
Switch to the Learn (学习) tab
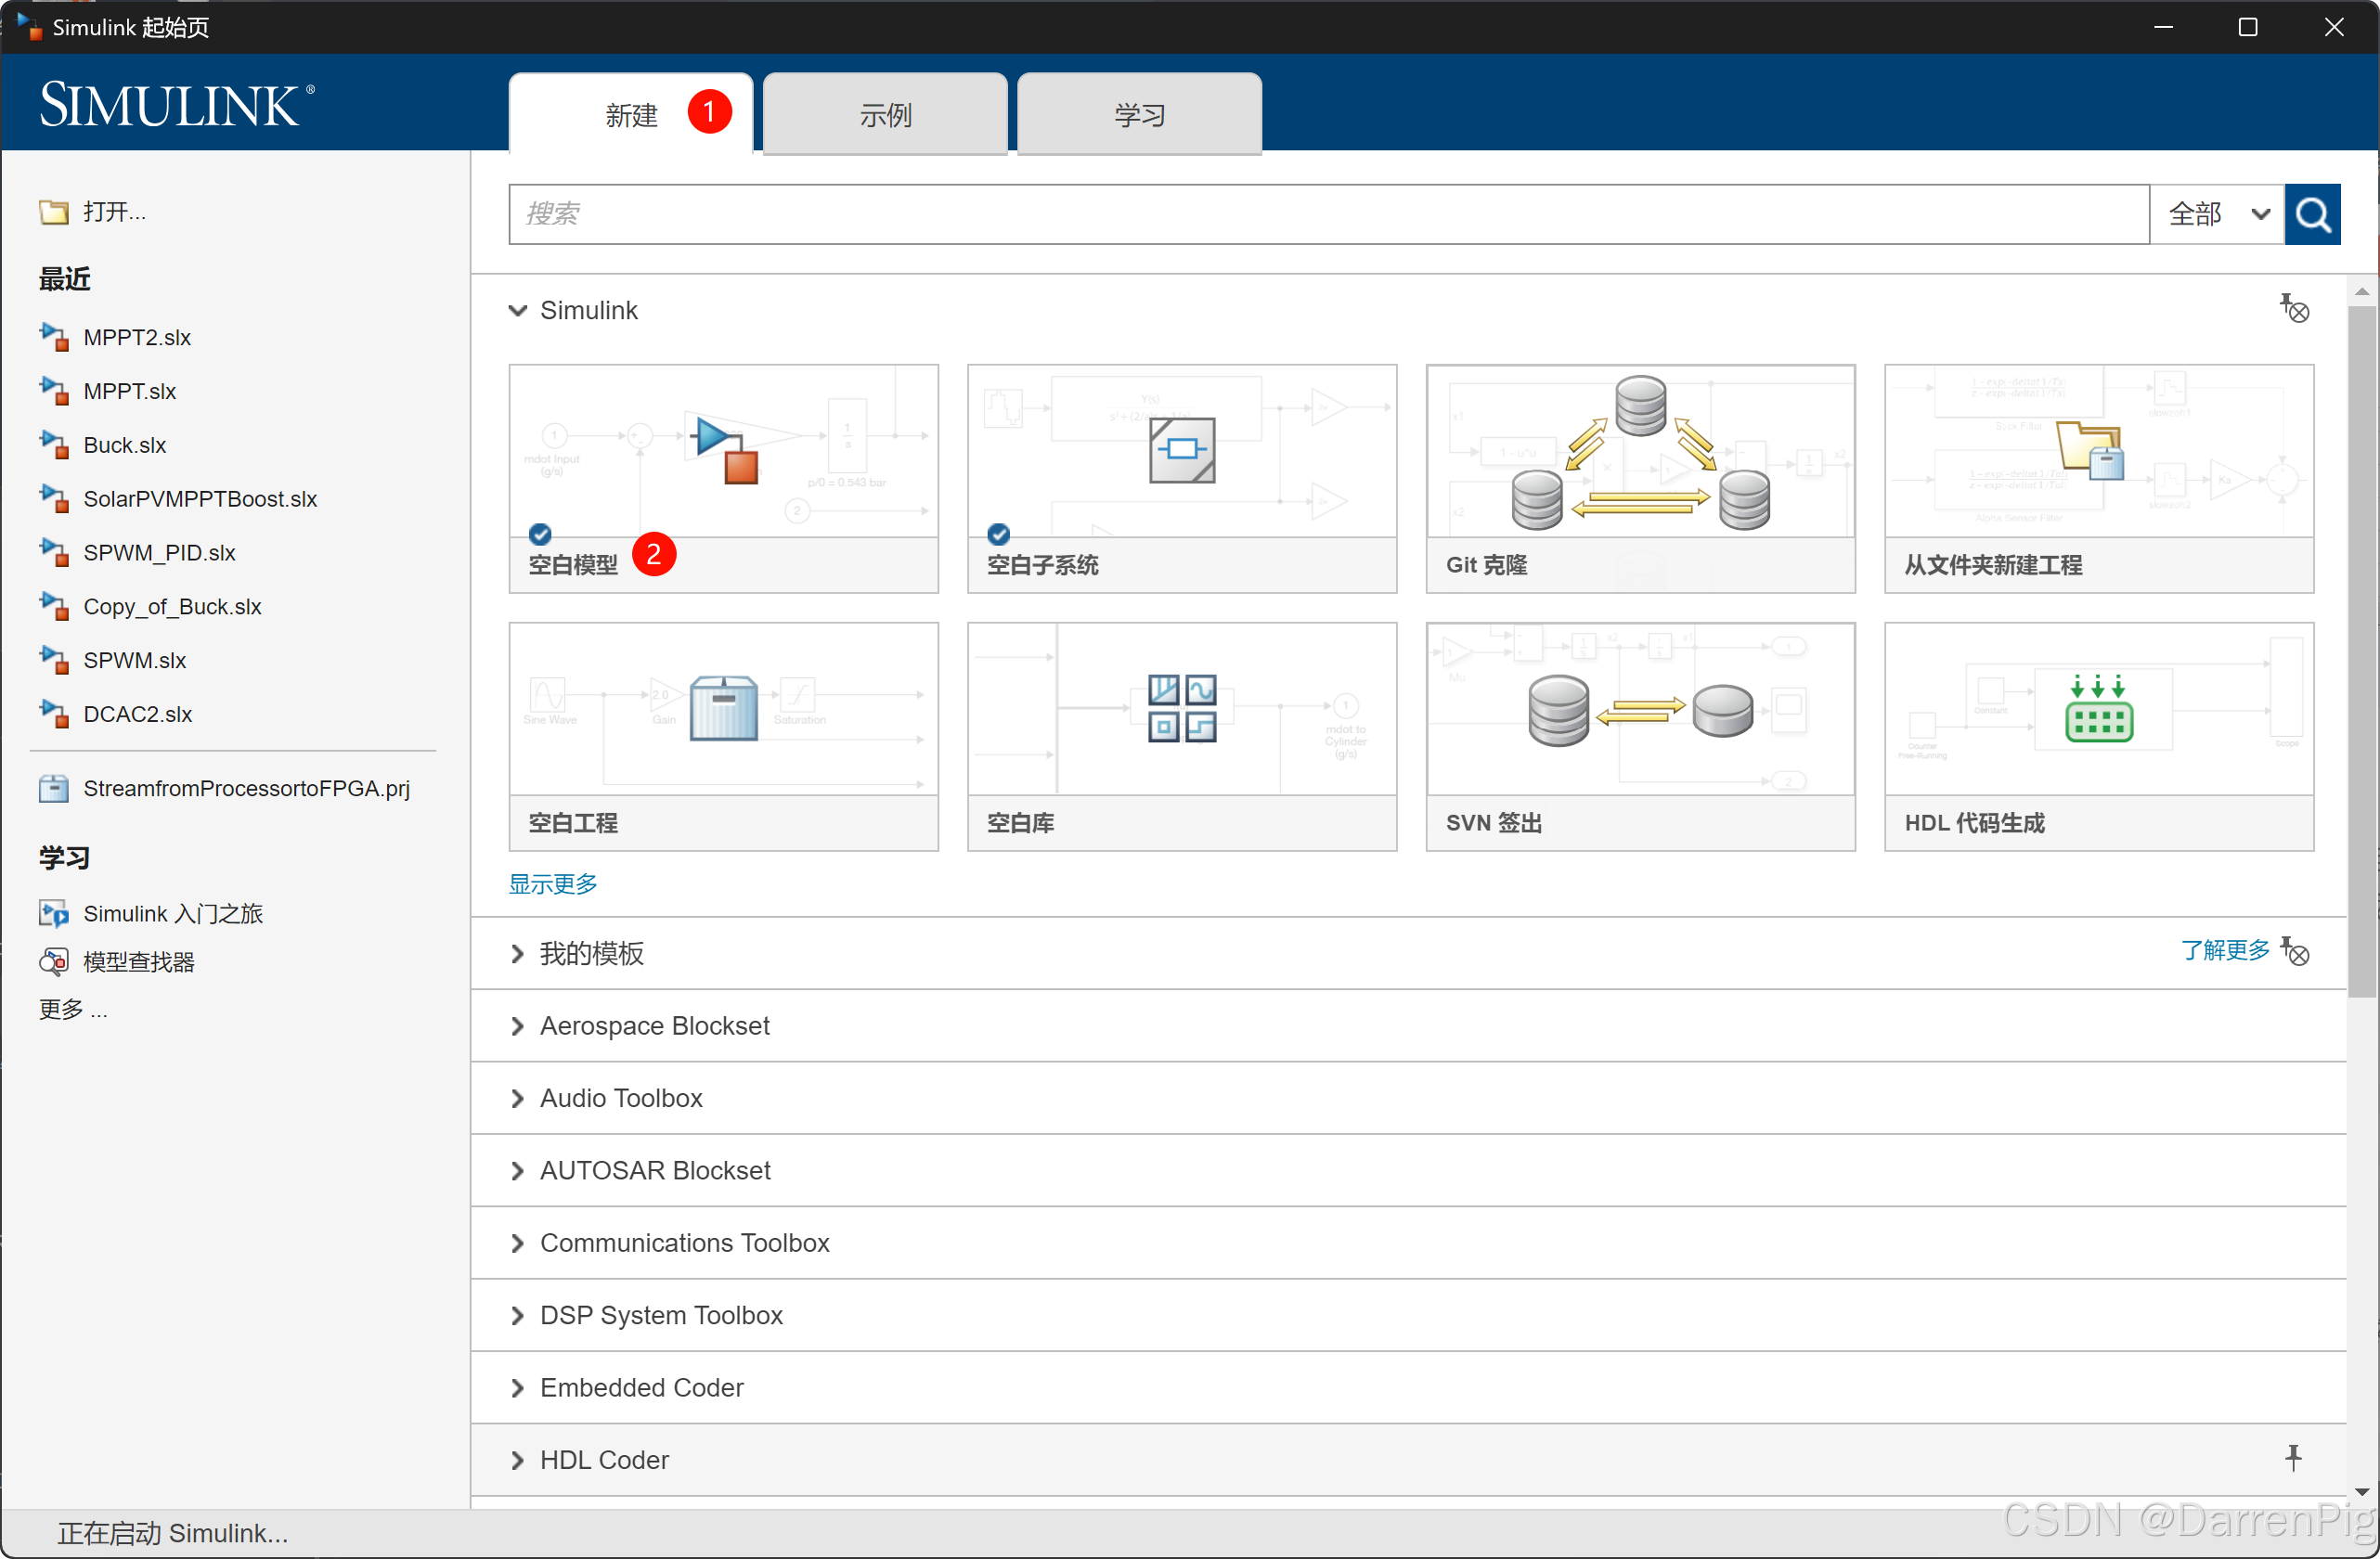pos(1139,114)
